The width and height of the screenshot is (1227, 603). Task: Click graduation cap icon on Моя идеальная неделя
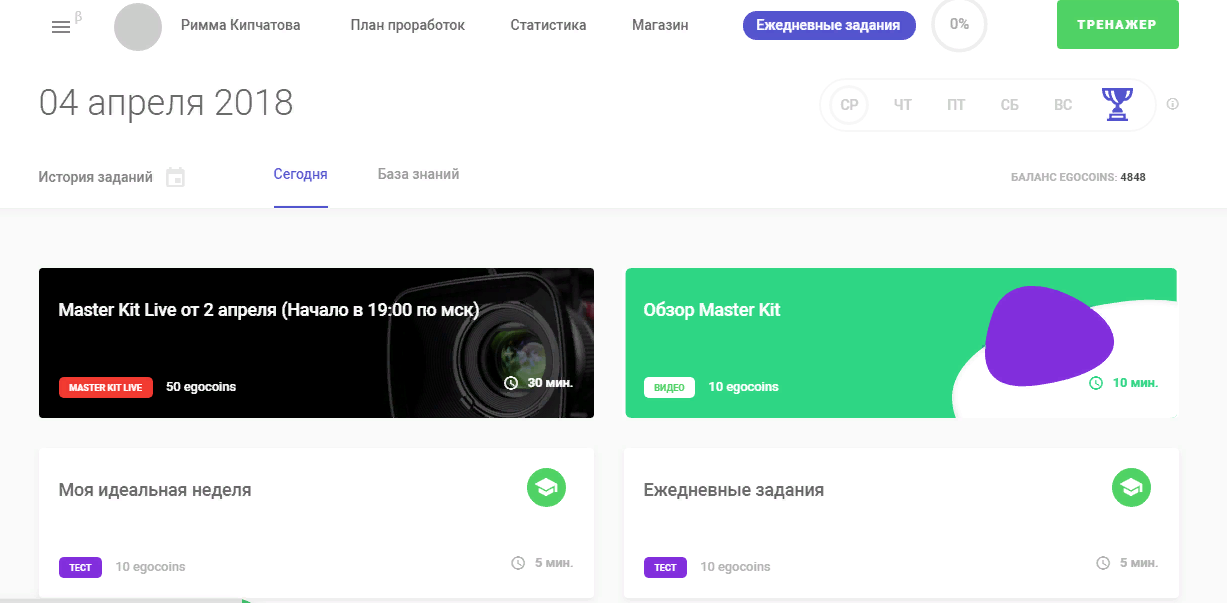pyautogui.click(x=546, y=487)
